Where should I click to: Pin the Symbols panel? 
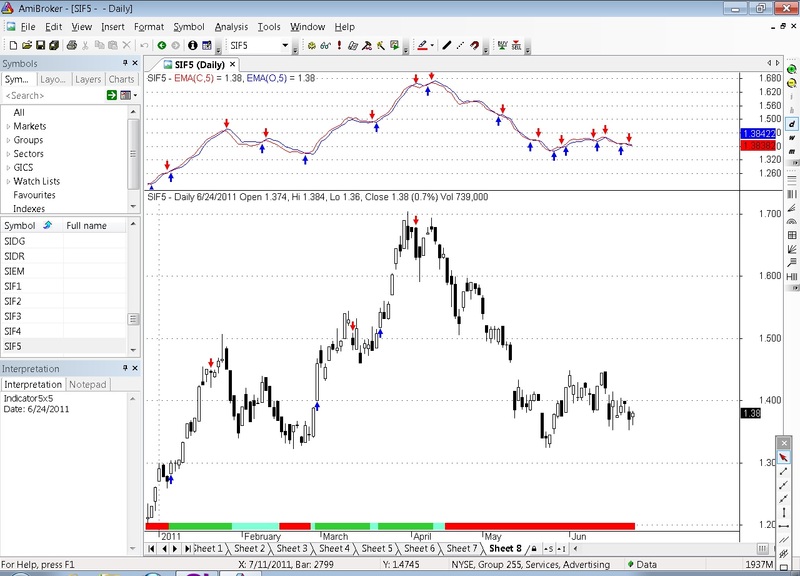pyautogui.click(x=125, y=63)
